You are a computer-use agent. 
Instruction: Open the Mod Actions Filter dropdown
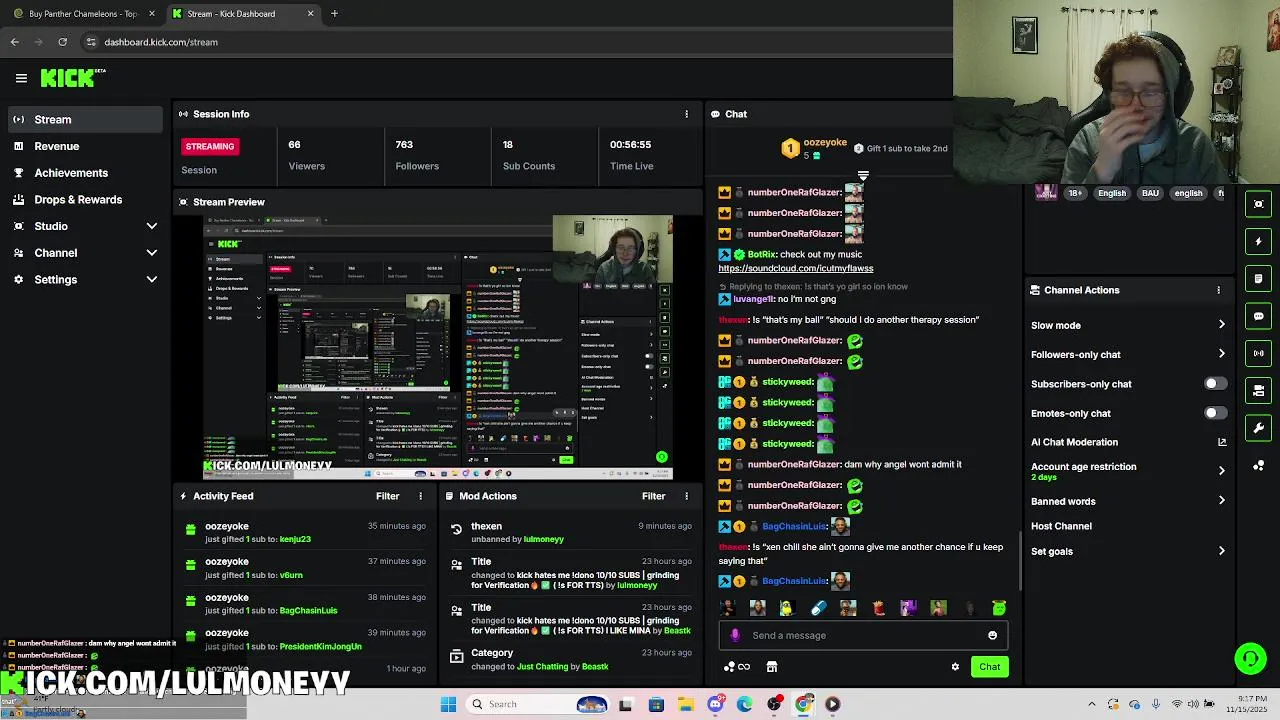653,496
